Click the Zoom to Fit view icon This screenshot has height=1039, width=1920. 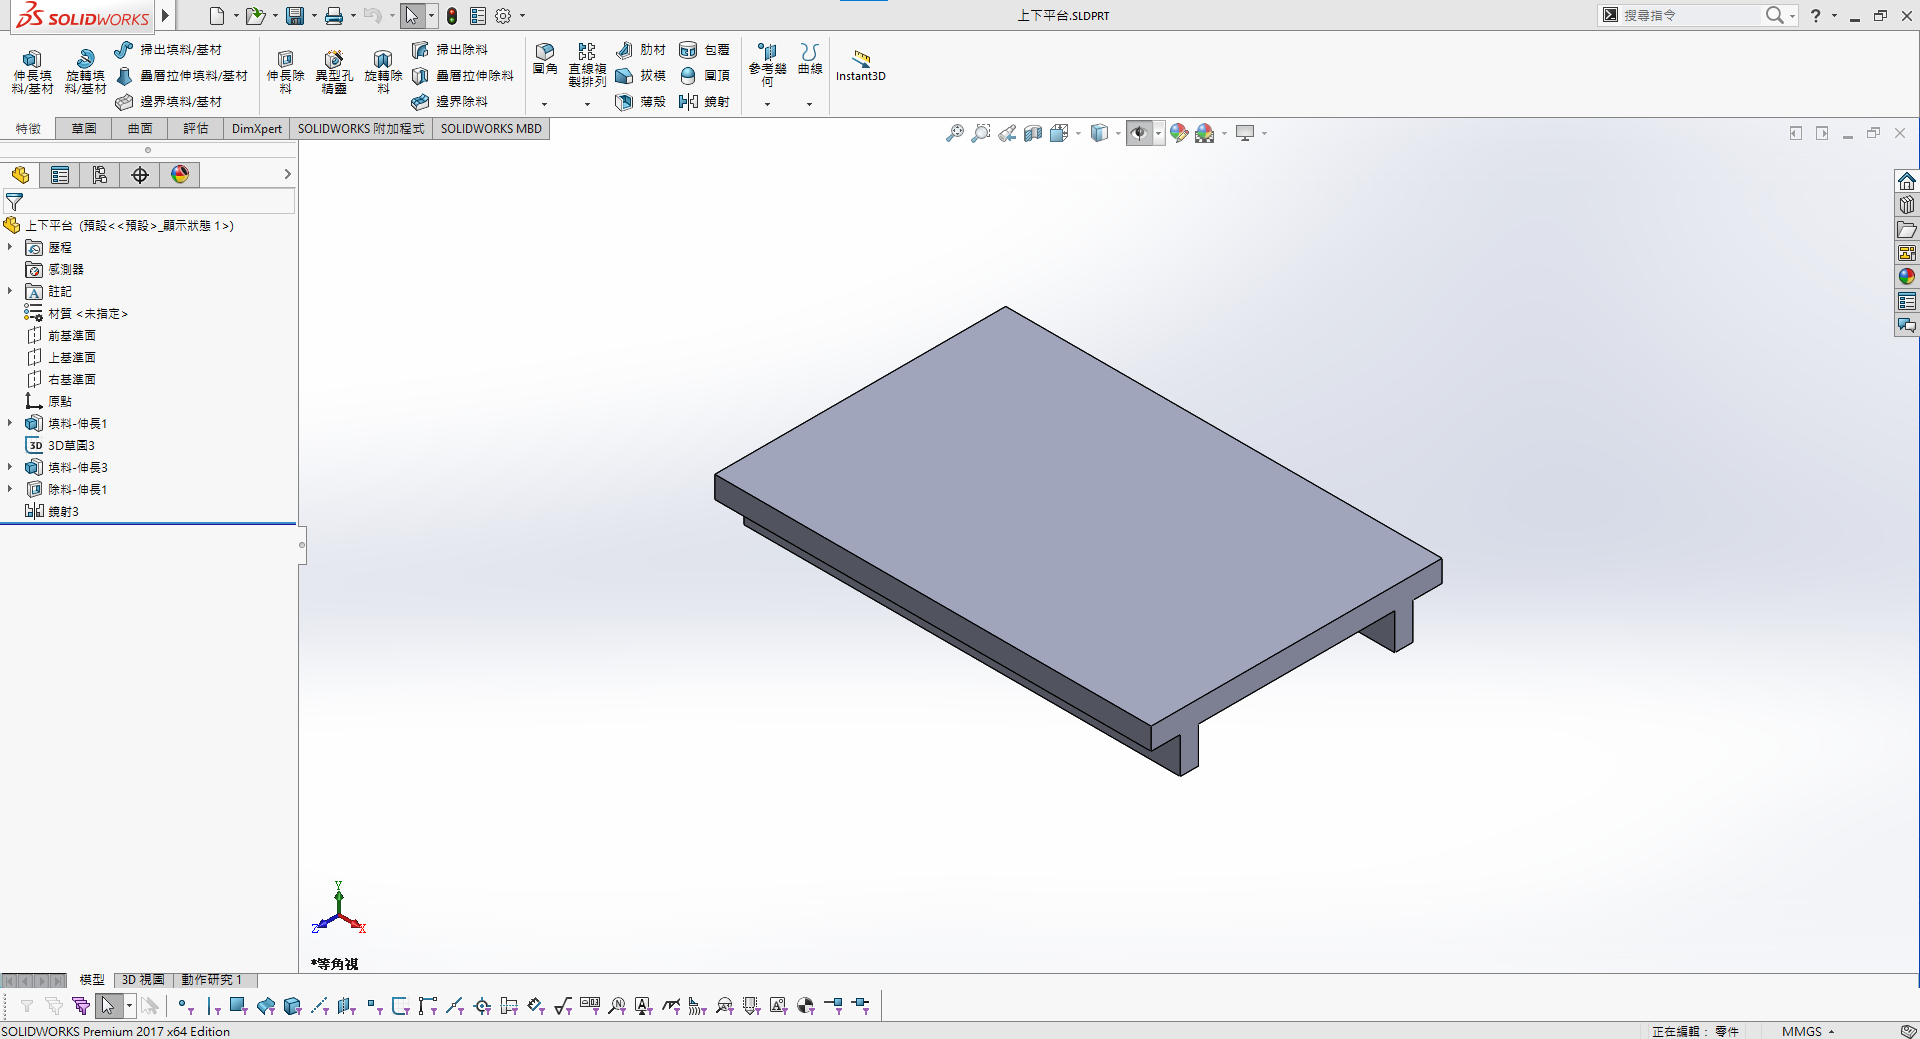(955, 133)
